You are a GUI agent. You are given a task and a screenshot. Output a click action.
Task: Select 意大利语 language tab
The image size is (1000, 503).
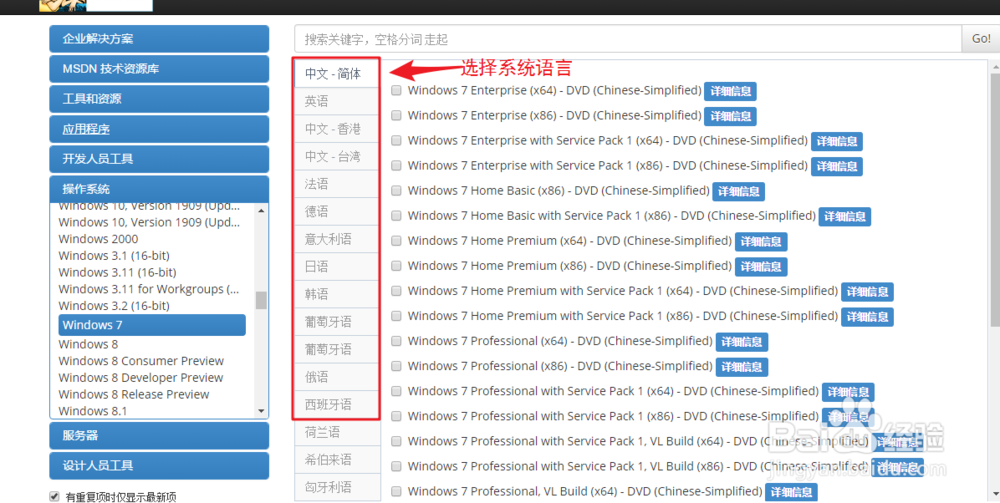point(336,239)
